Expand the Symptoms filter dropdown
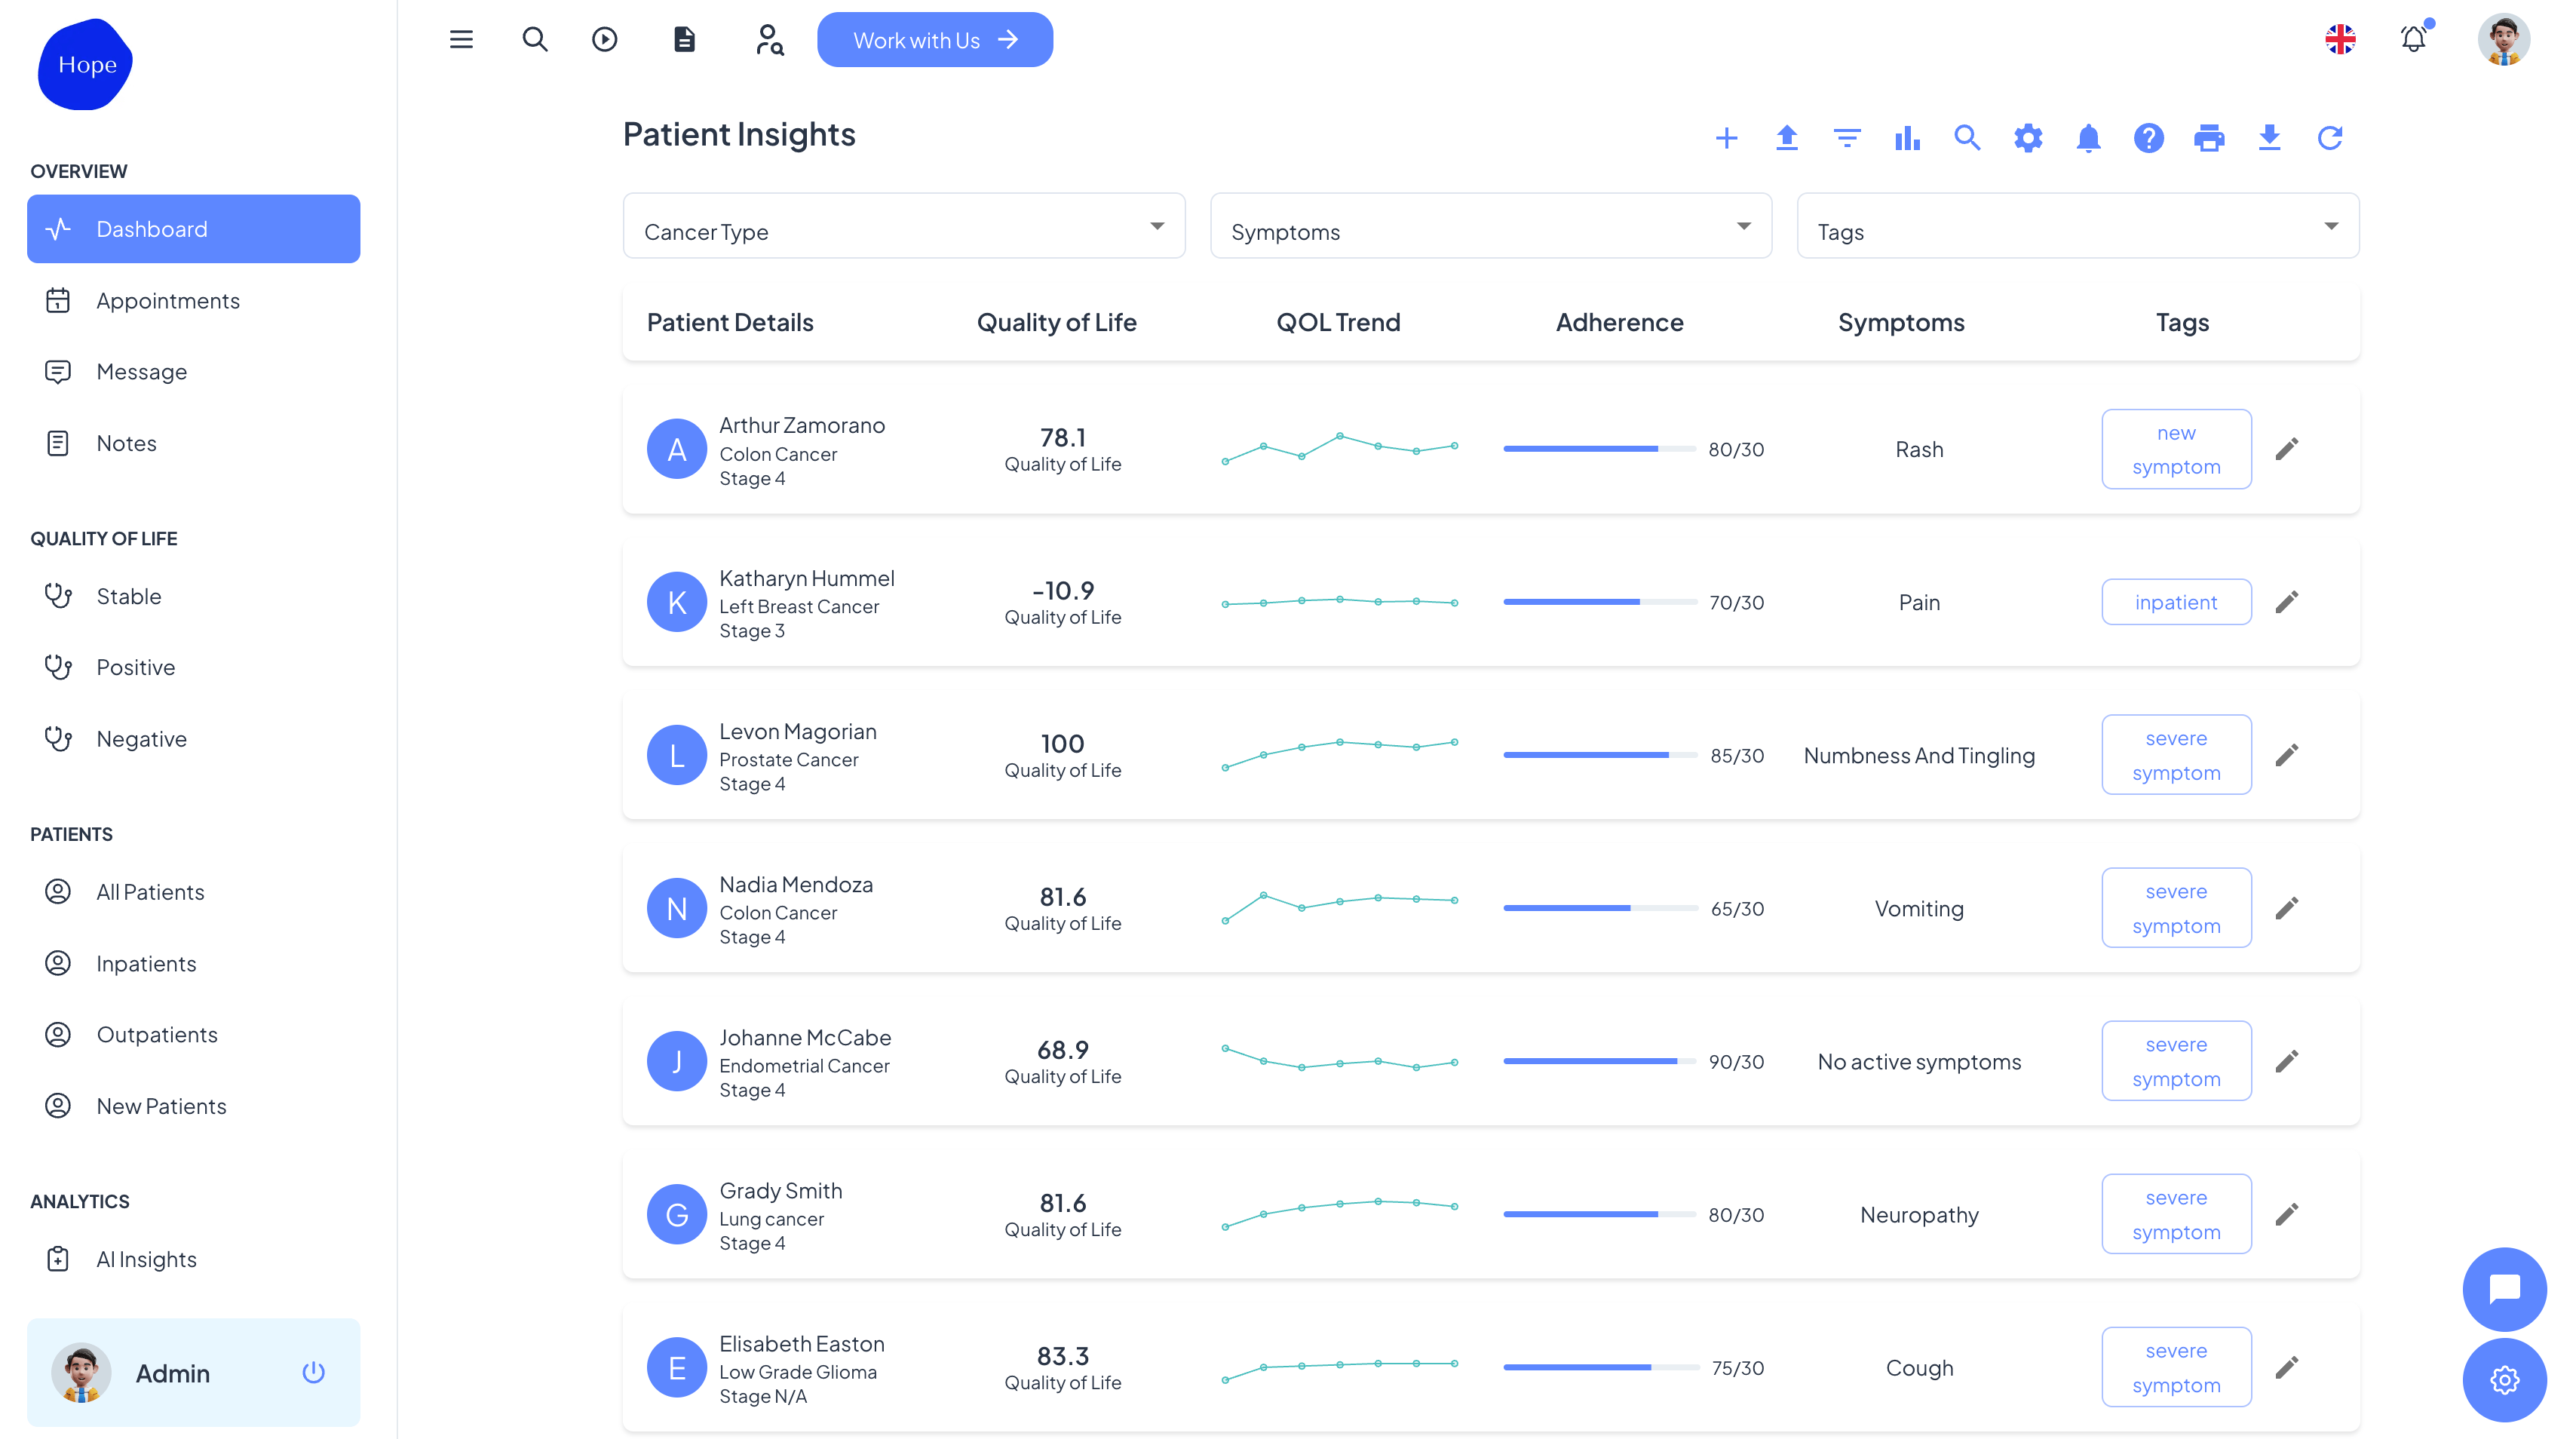The image size is (2576, 1439). pyautogui.click(x=1491, y=226)
